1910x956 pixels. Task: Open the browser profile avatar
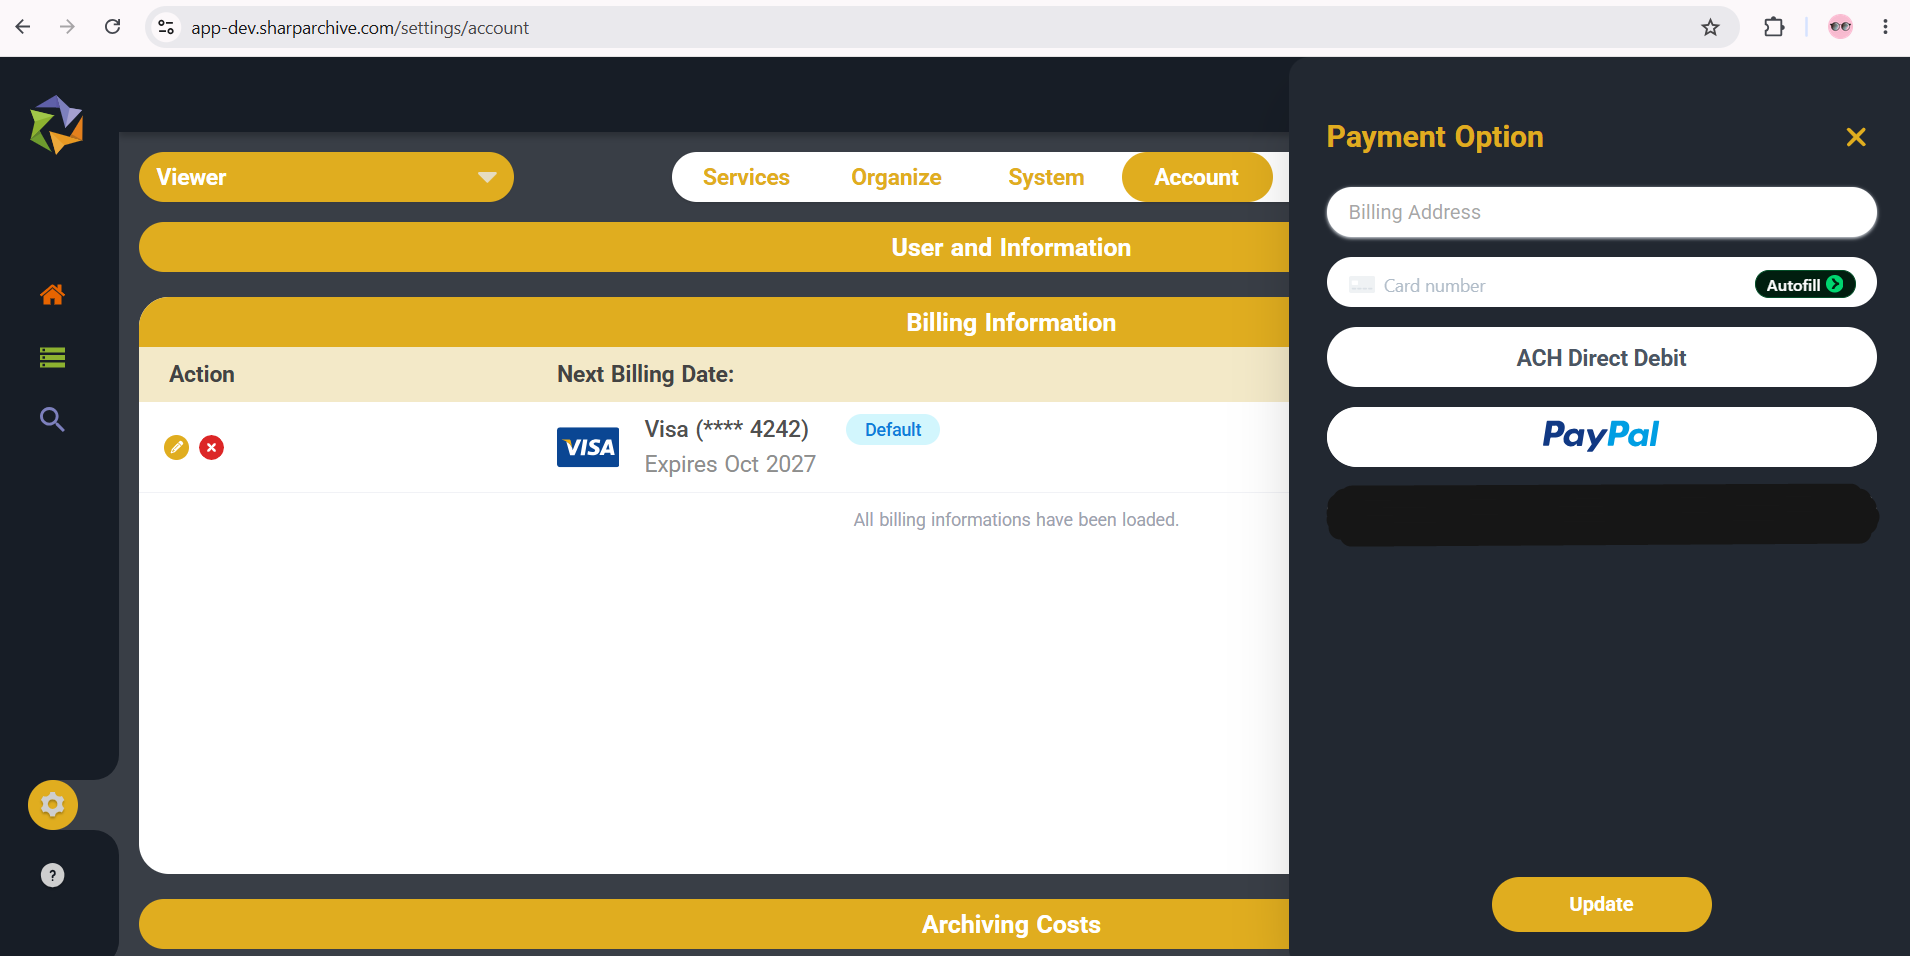click(1840, 27)
